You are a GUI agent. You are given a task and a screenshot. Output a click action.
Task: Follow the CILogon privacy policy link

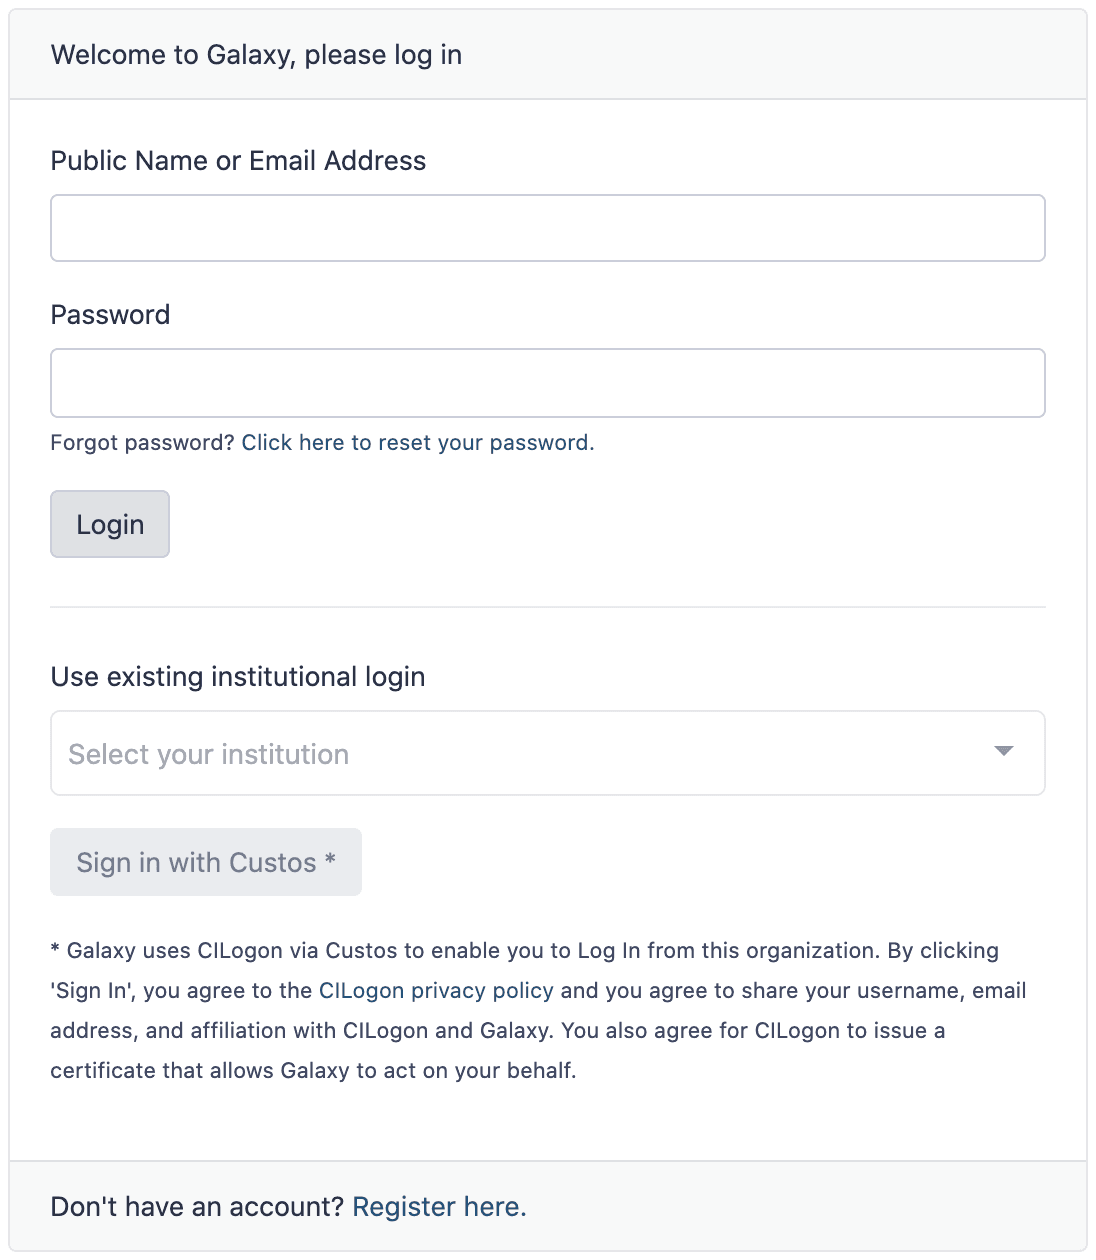(x=435, y=990)
